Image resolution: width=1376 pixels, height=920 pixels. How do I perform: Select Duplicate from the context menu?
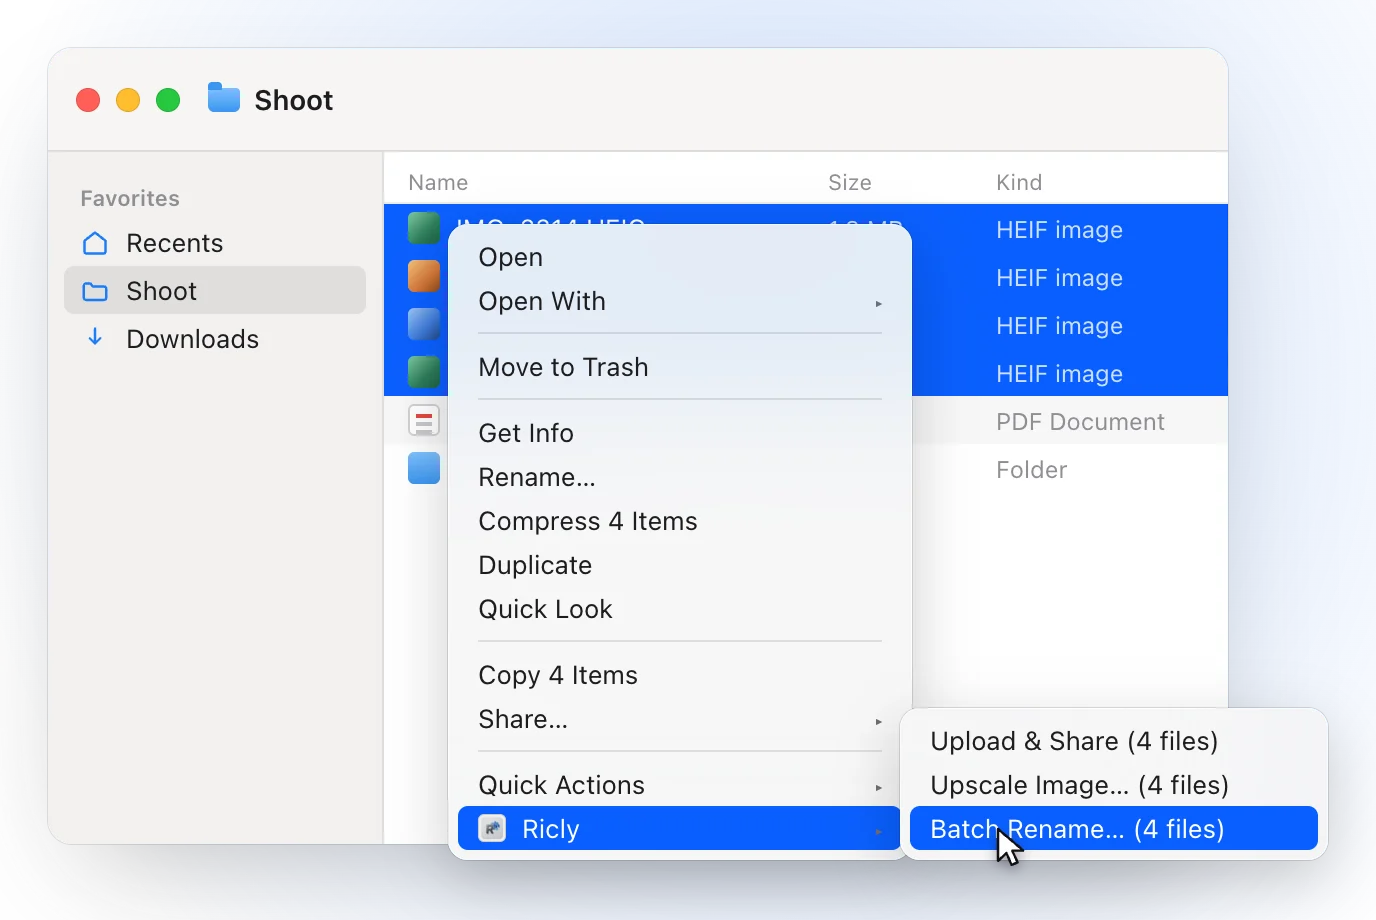pos(680,565)
